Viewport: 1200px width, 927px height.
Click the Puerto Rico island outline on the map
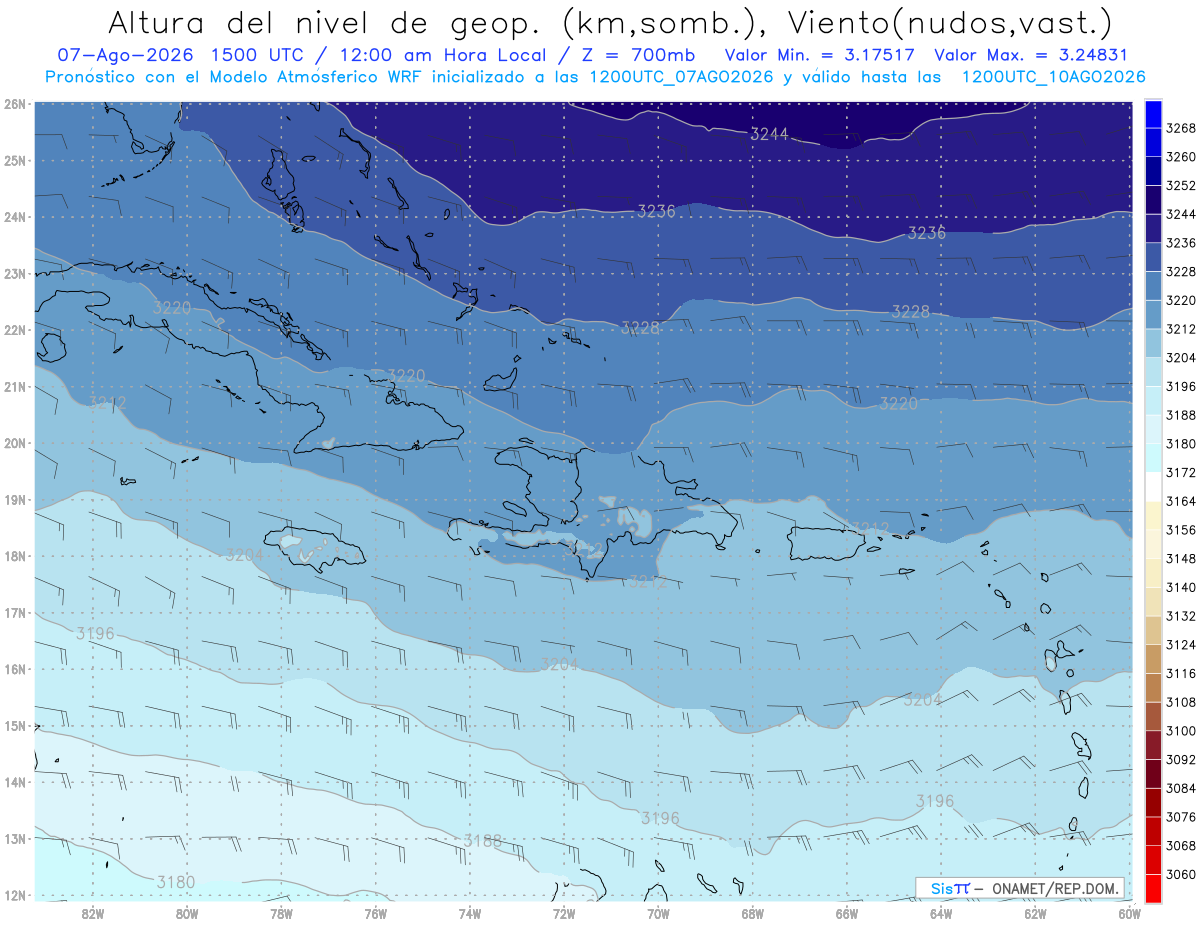826,542
